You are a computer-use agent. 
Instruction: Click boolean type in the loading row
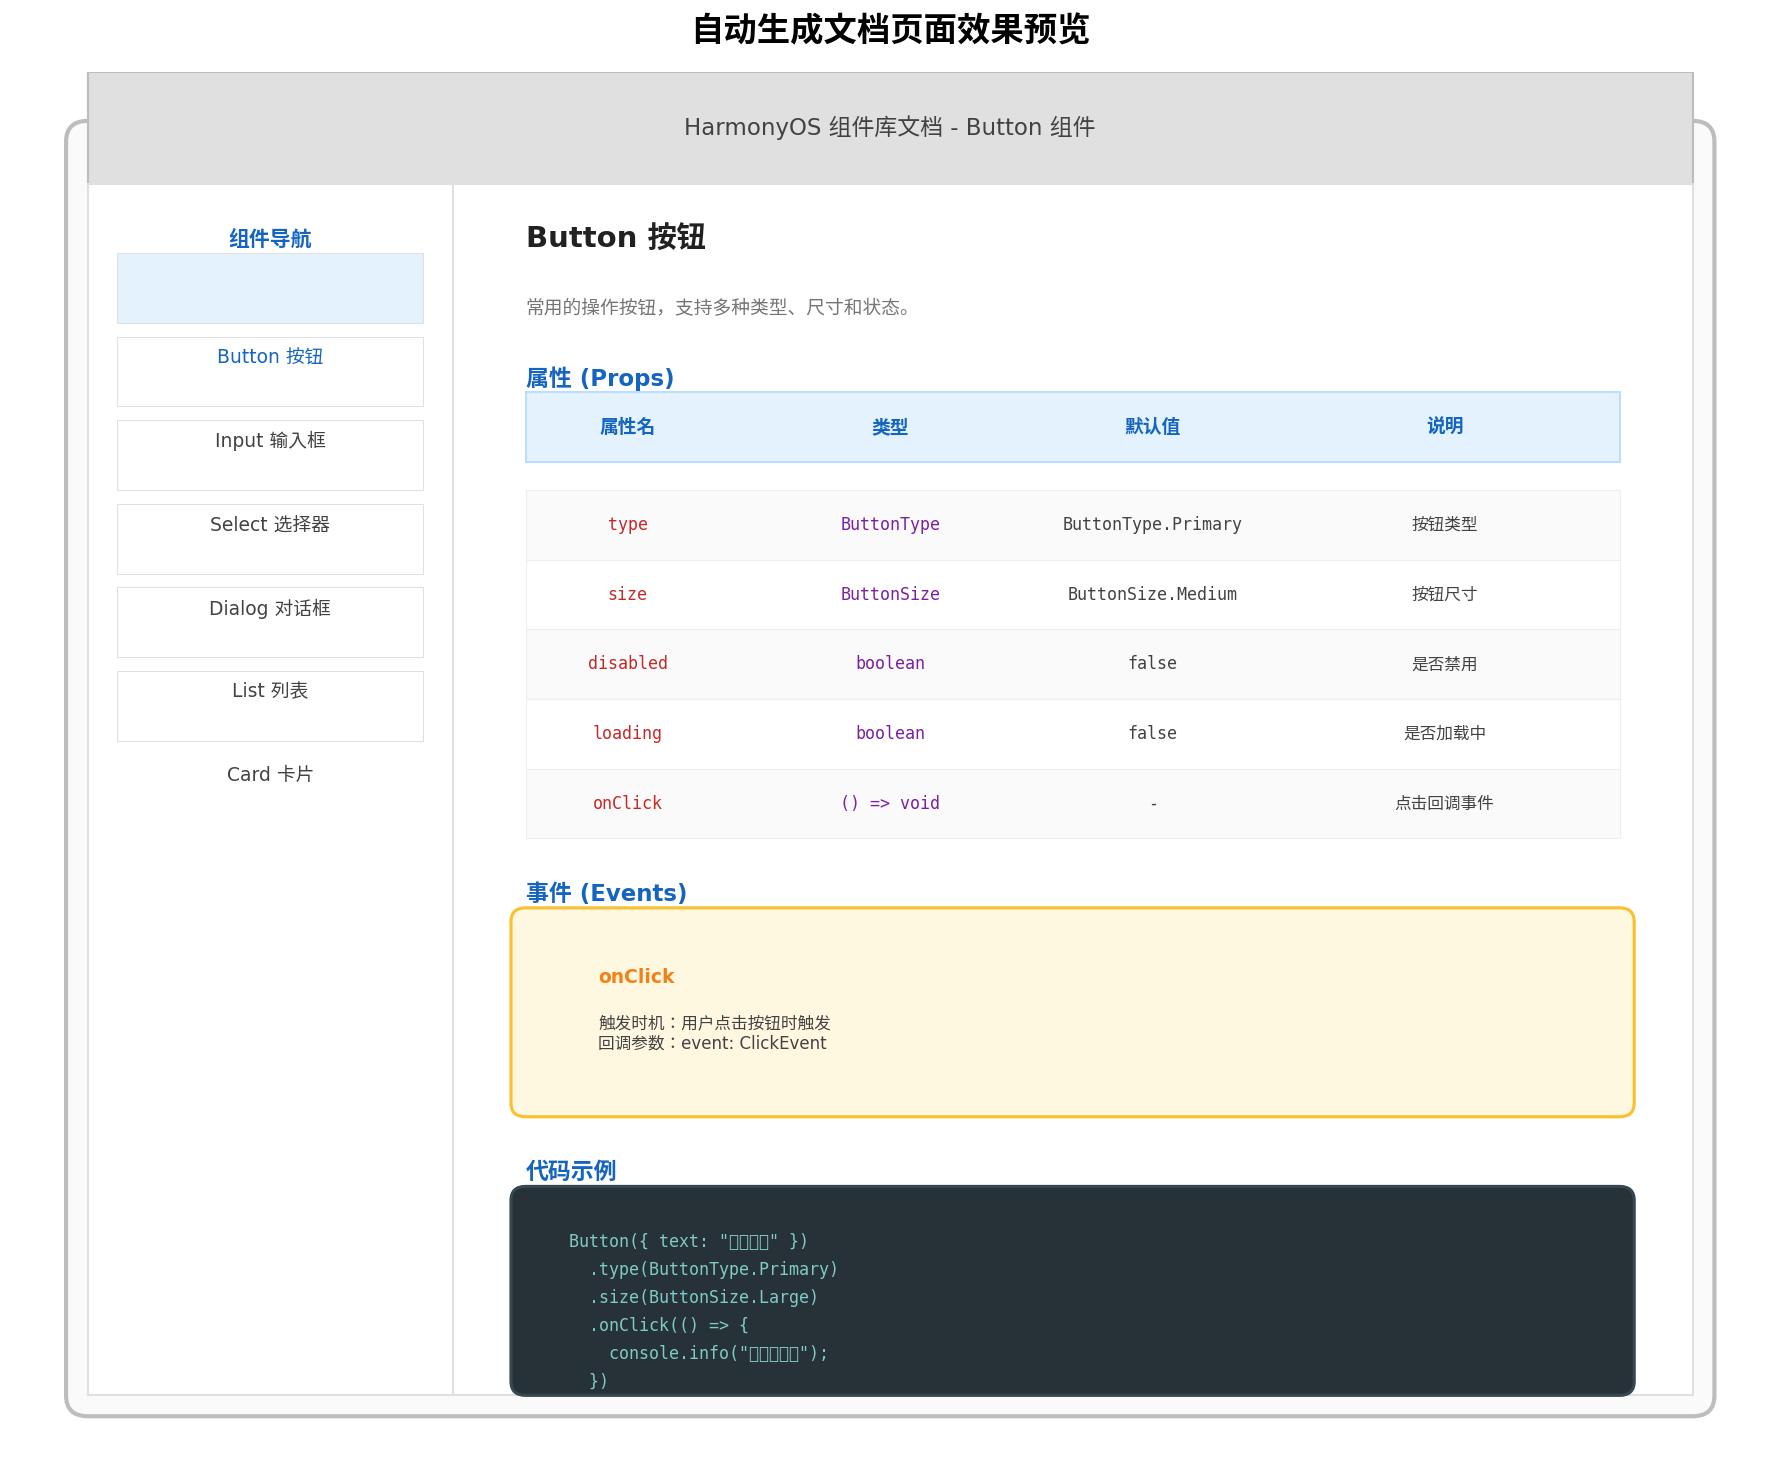point(890,734)
